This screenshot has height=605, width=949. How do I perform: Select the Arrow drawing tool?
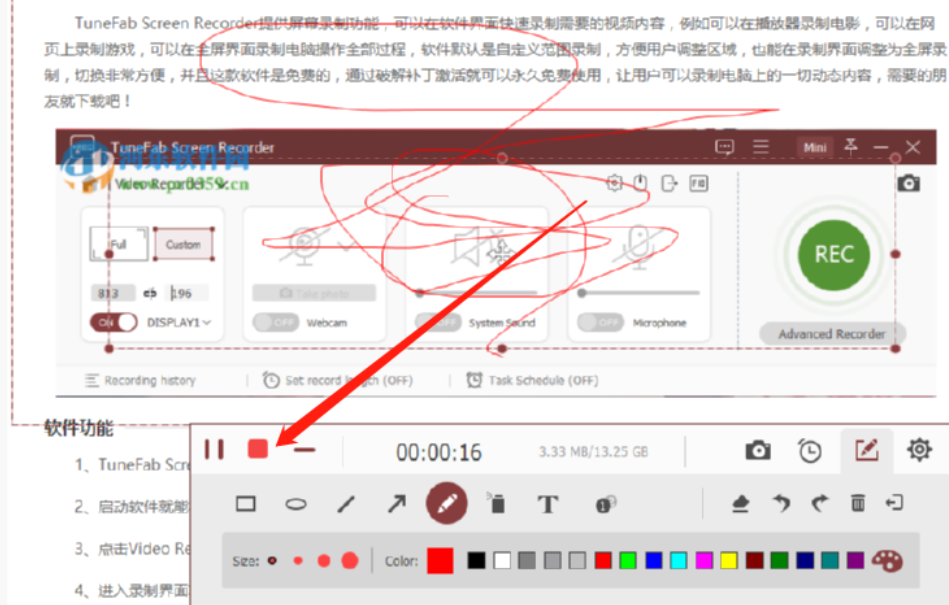396,503
